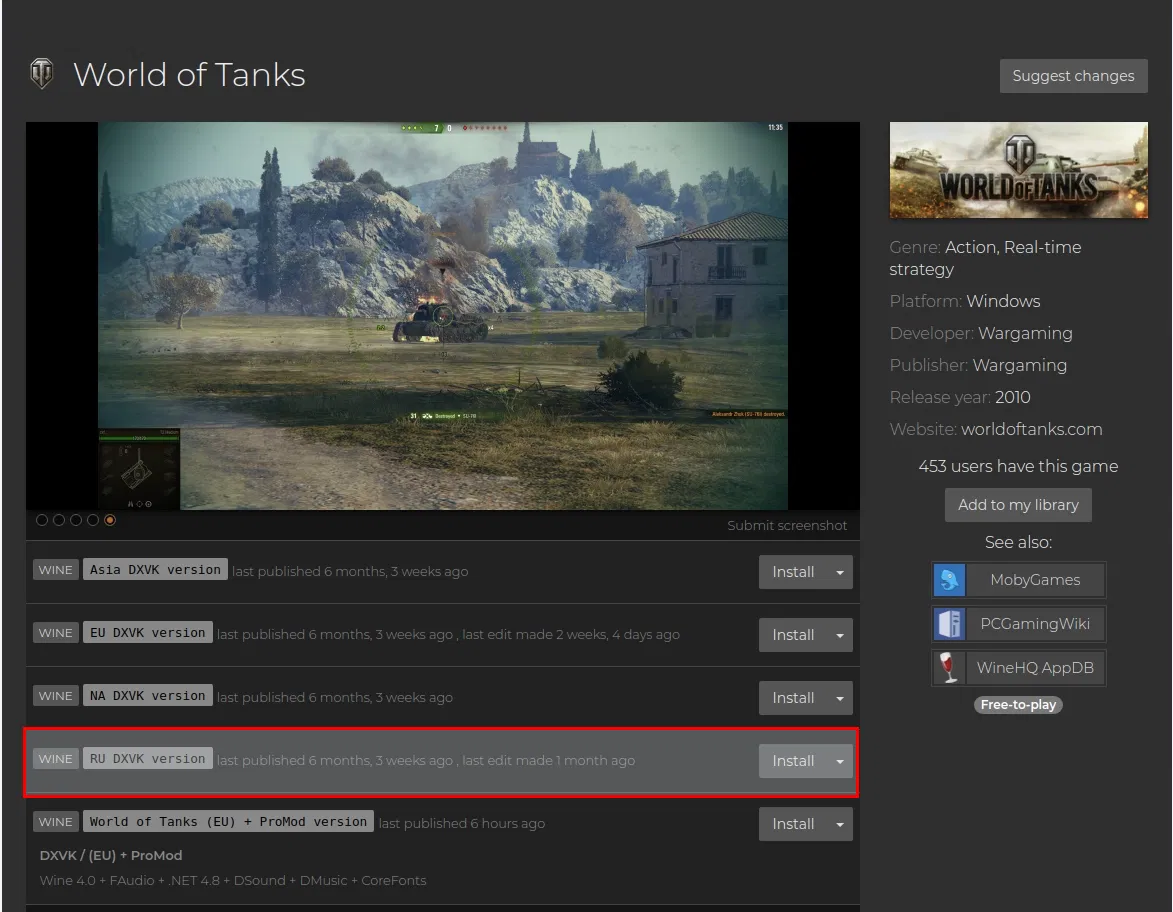Click the World of Tanks page title

click(189, 75)
